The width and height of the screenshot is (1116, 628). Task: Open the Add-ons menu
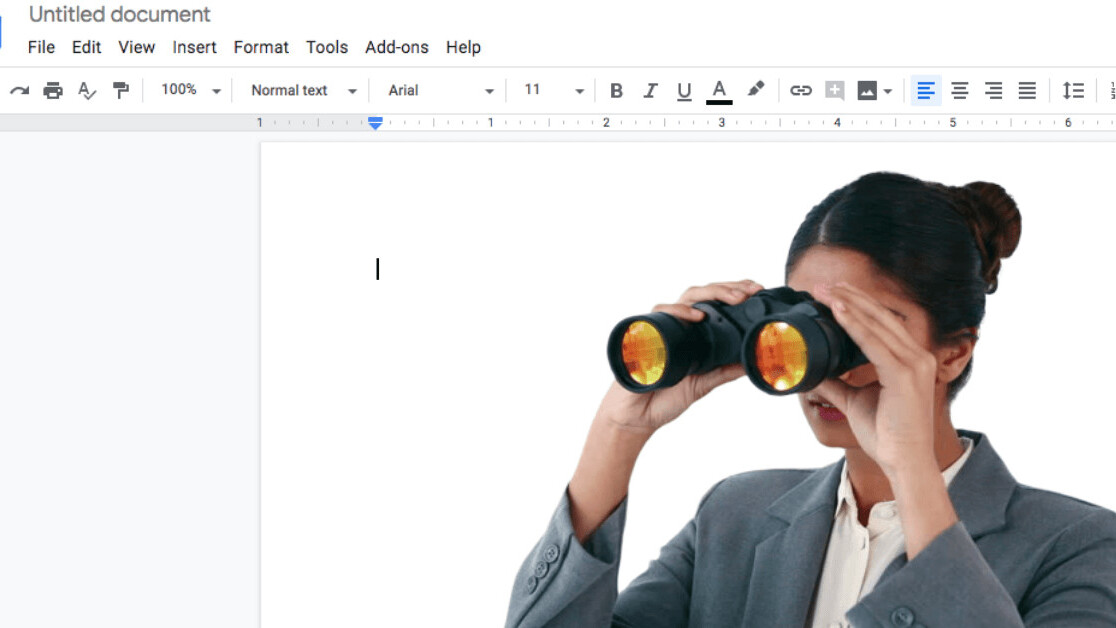(396, 47)
